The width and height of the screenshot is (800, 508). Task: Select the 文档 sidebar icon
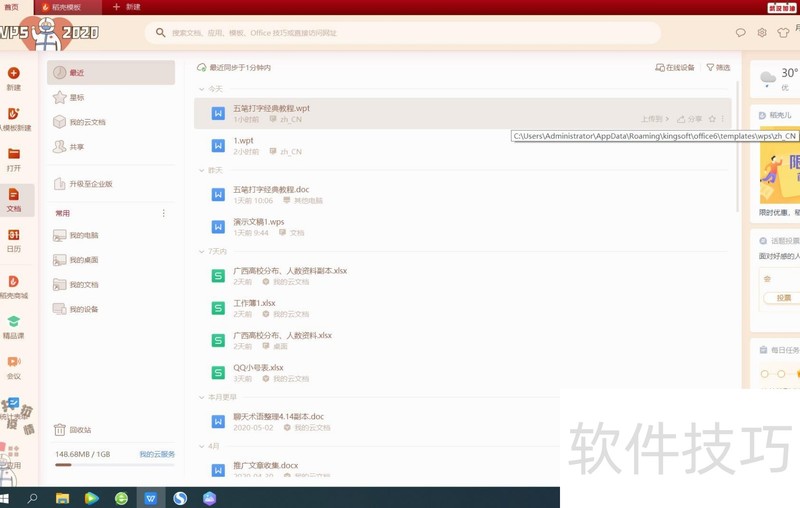14,194
